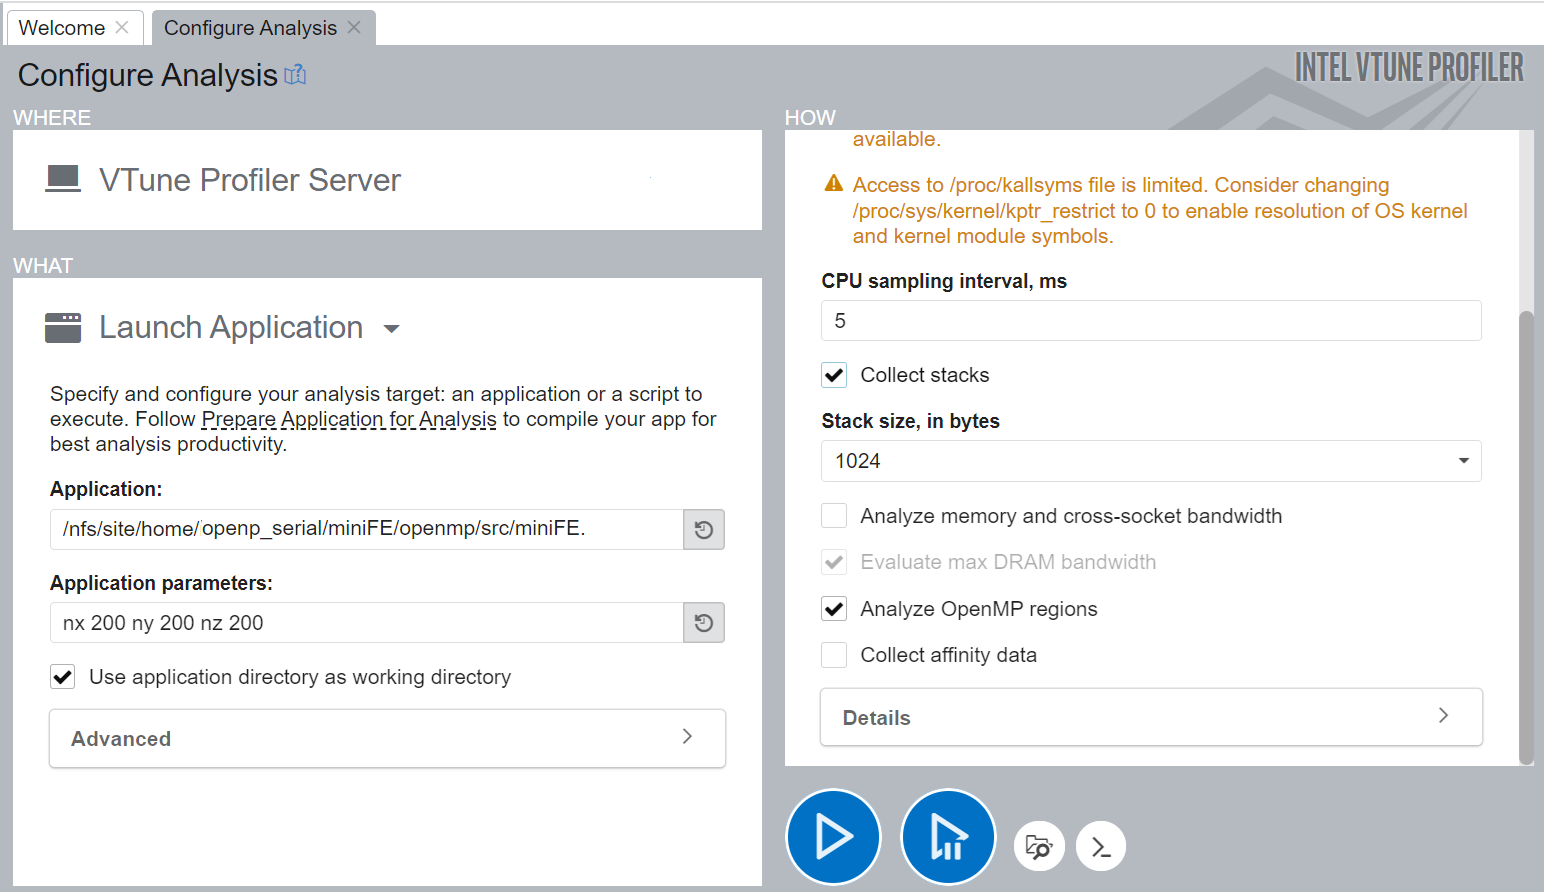Close the Configure Analysis tab
The image size is (1544, 892).
click(354, 28)
